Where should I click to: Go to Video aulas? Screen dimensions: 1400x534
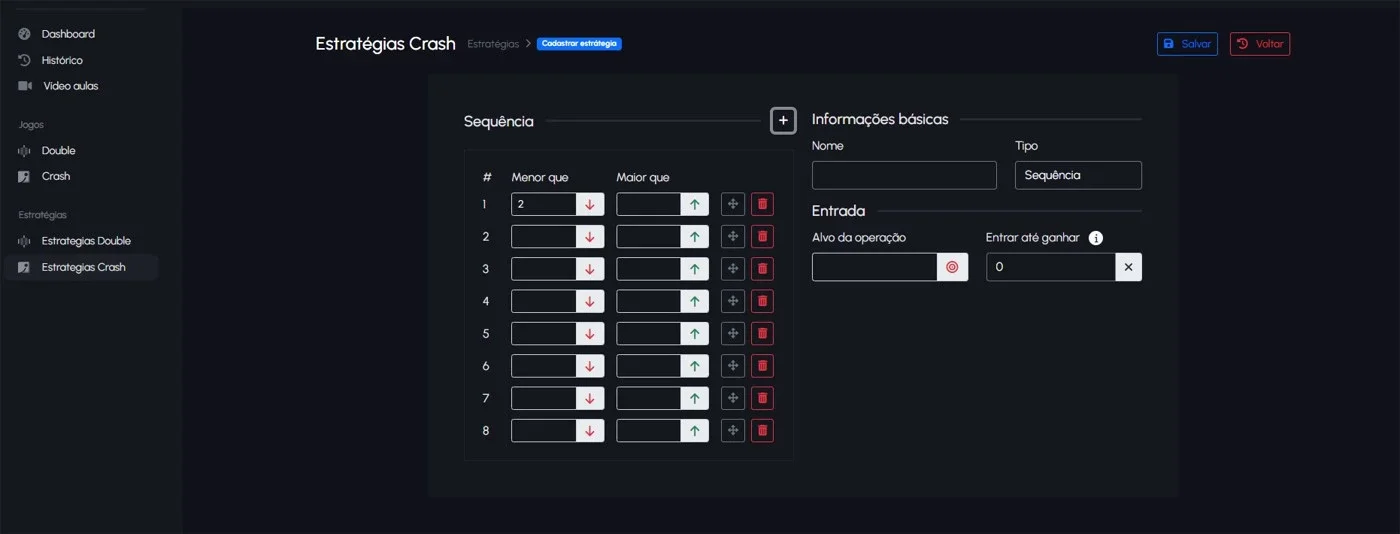click(70, 86)
